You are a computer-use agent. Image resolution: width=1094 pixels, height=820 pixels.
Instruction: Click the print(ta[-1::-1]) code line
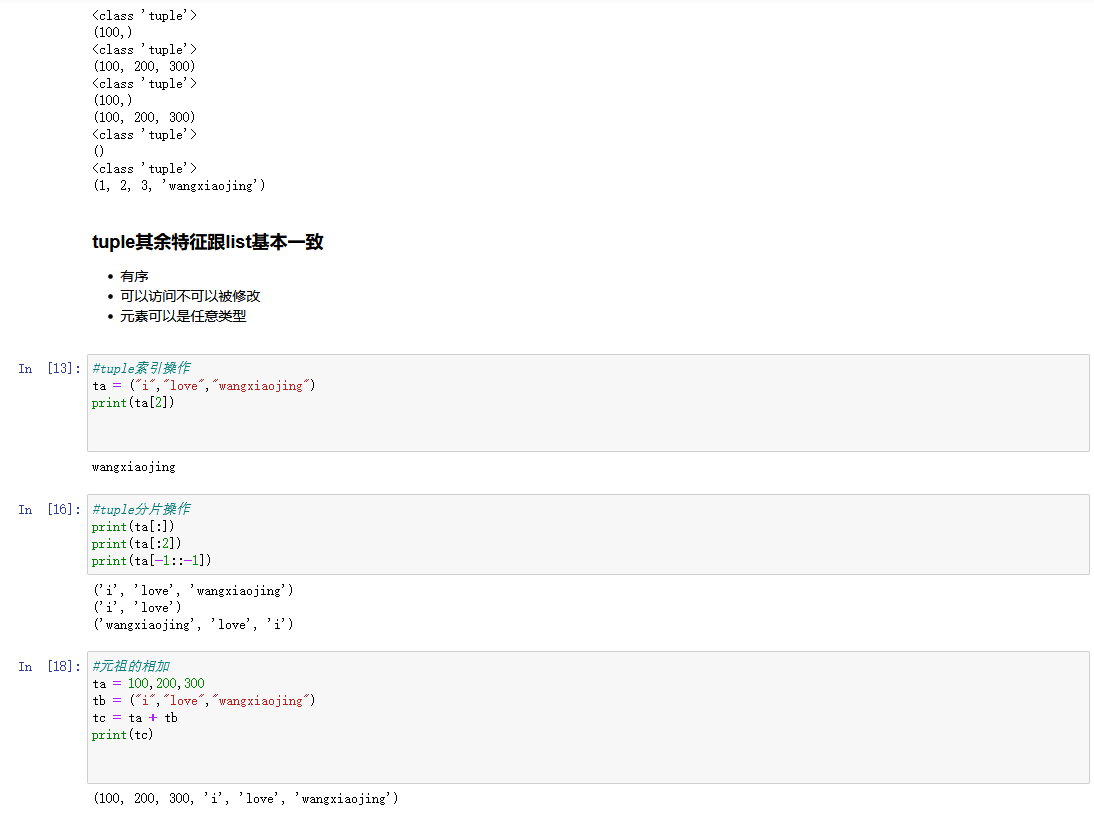coord(152,561)
